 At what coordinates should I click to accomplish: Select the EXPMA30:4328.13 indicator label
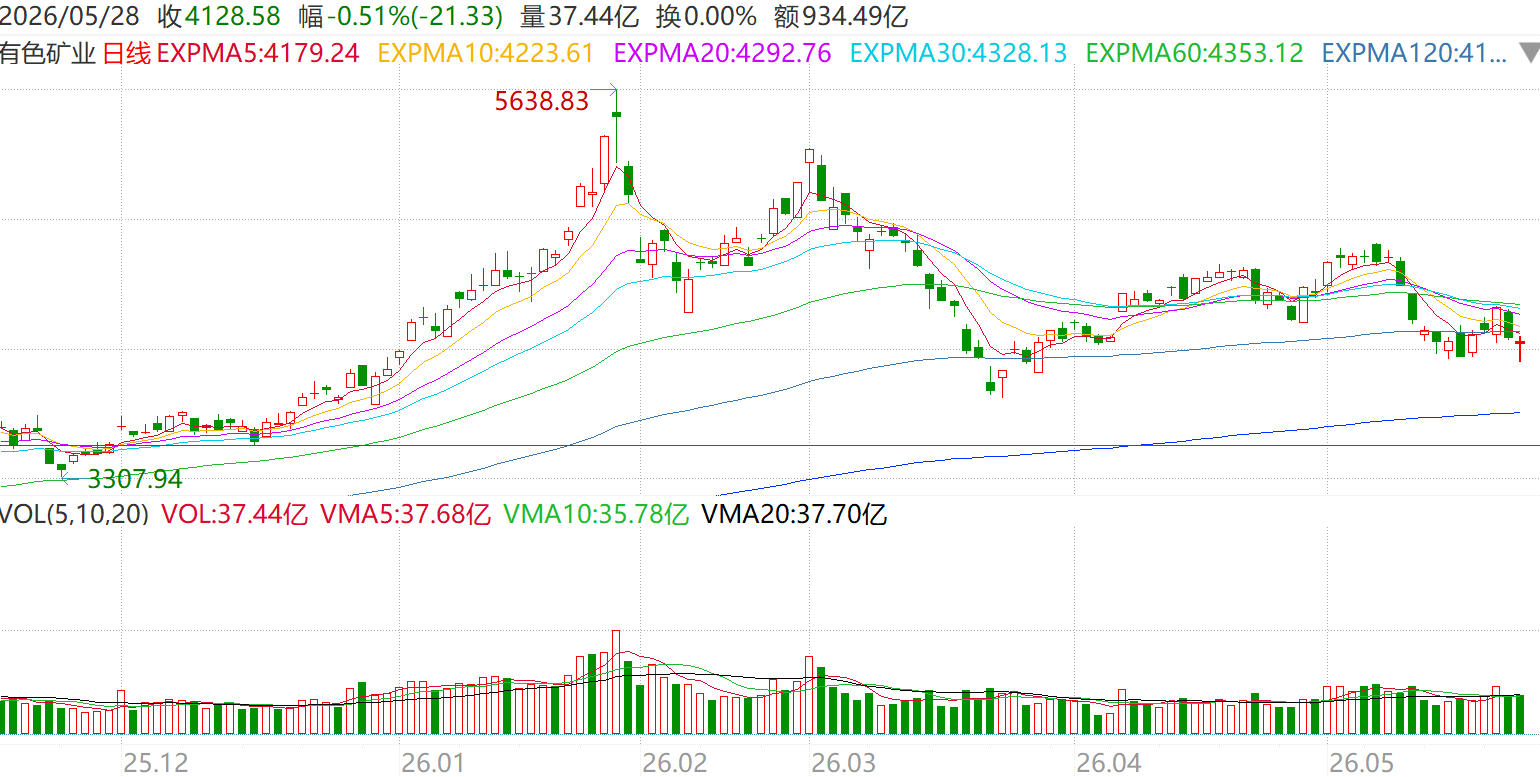pyautogui.click(x=959, y=53)
